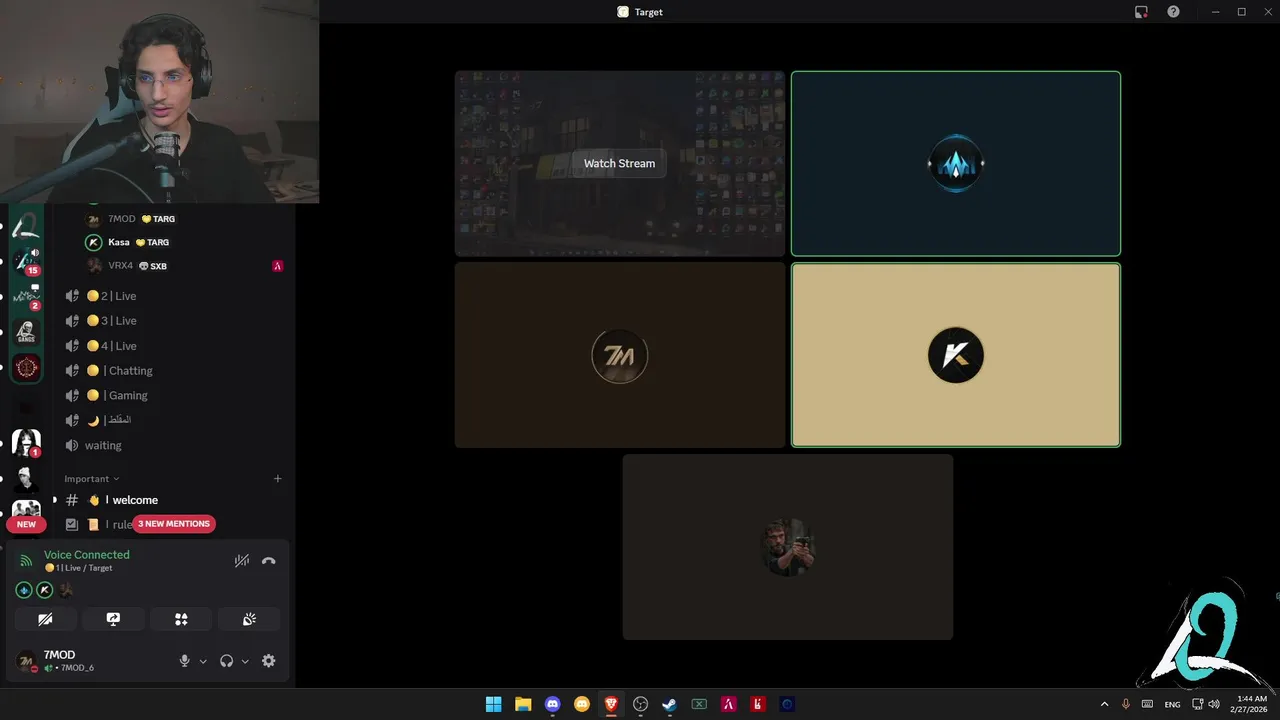This screenshot has width=1280, height=720.
Task: Select the K logo beige video tile
Action: [x=956, y=355]
